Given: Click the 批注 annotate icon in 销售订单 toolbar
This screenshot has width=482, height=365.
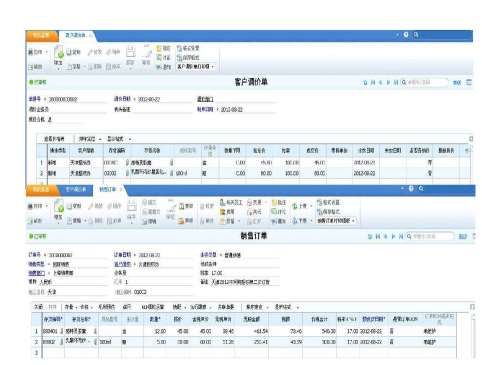Looking at the screenshot, I should point(274,202).
